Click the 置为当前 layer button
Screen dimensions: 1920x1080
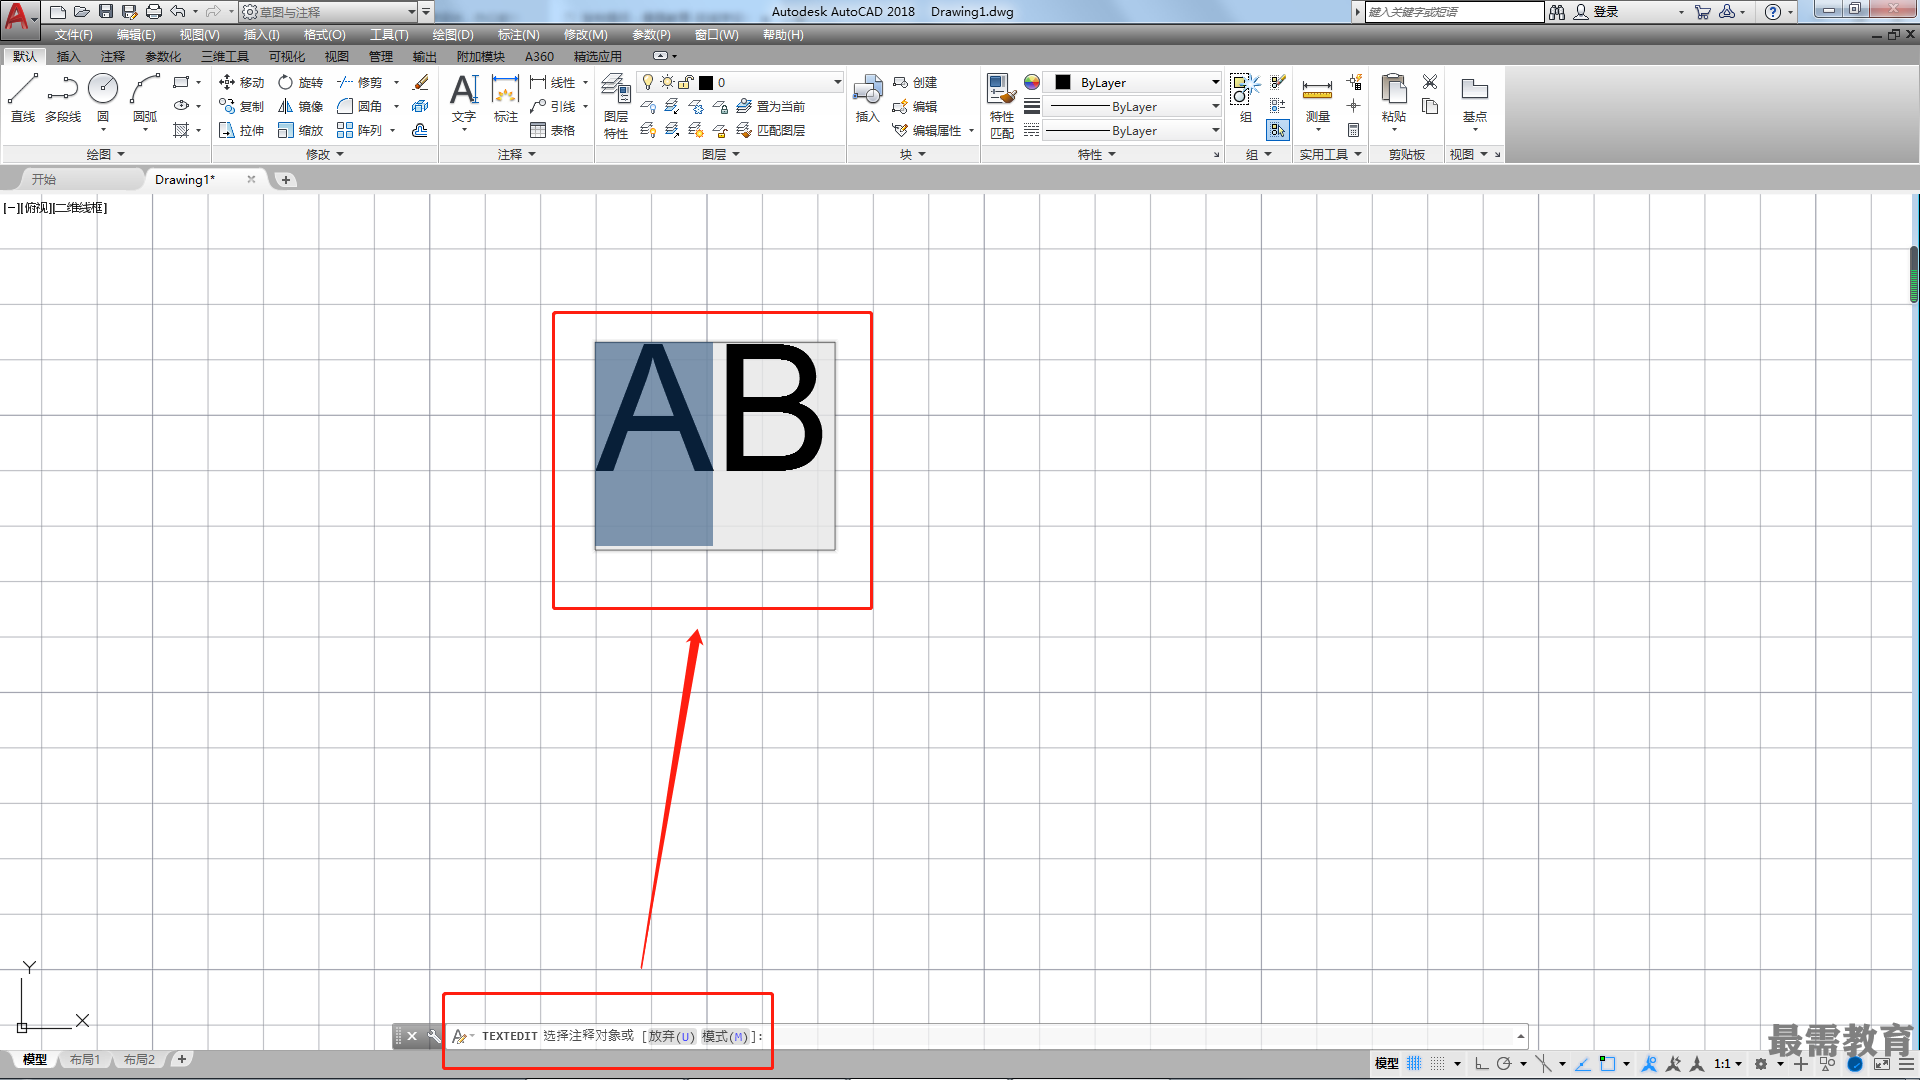click(x=771, y=106)
